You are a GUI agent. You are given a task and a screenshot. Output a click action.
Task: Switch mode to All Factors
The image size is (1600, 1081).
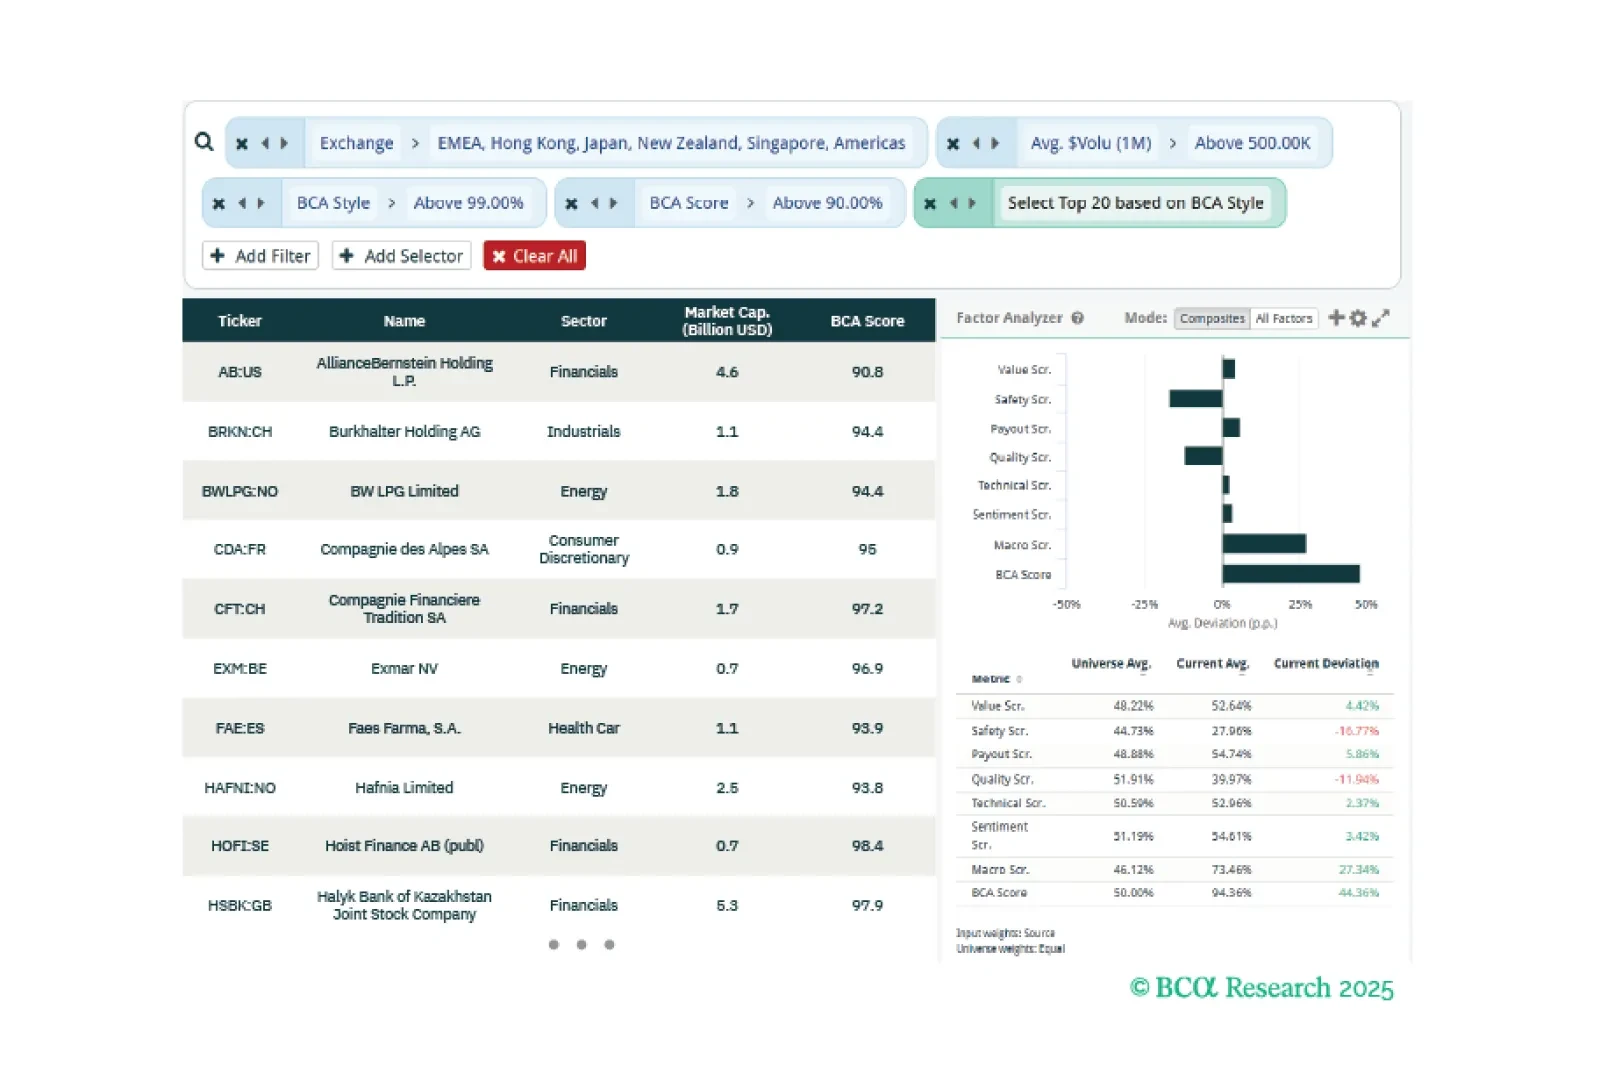(x=1284, y=318)
